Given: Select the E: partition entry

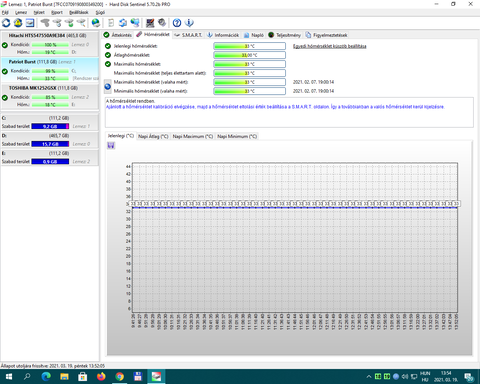Looking at the screenshot, I should 50,157.
